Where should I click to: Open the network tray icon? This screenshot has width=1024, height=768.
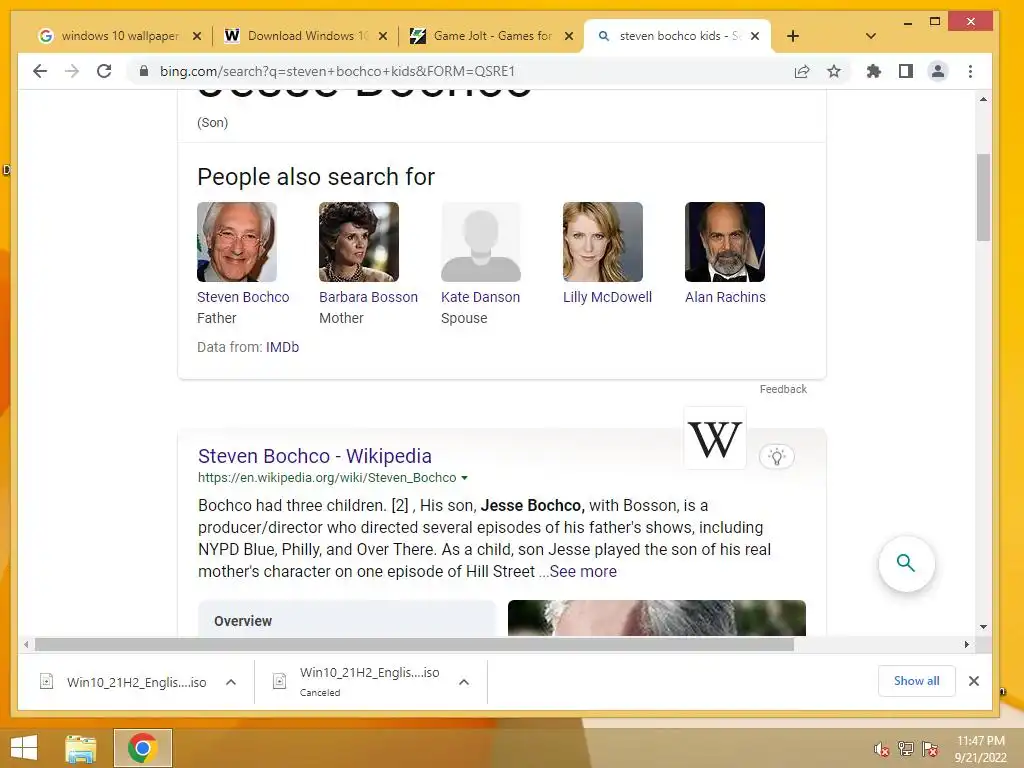(x=906, y=749)
